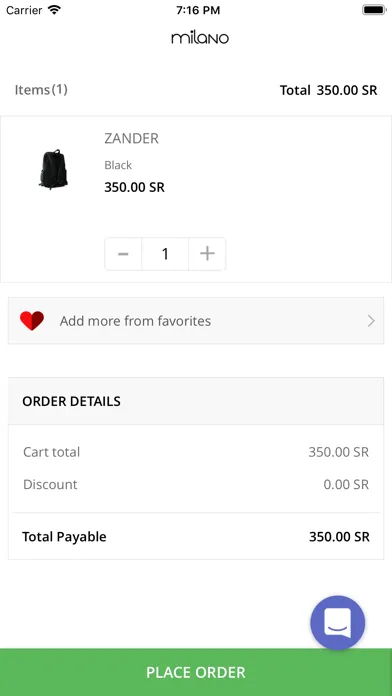Tap the Total 350.00 SR at top
This screenshot has height=696, width=392.
pos(329,90)
